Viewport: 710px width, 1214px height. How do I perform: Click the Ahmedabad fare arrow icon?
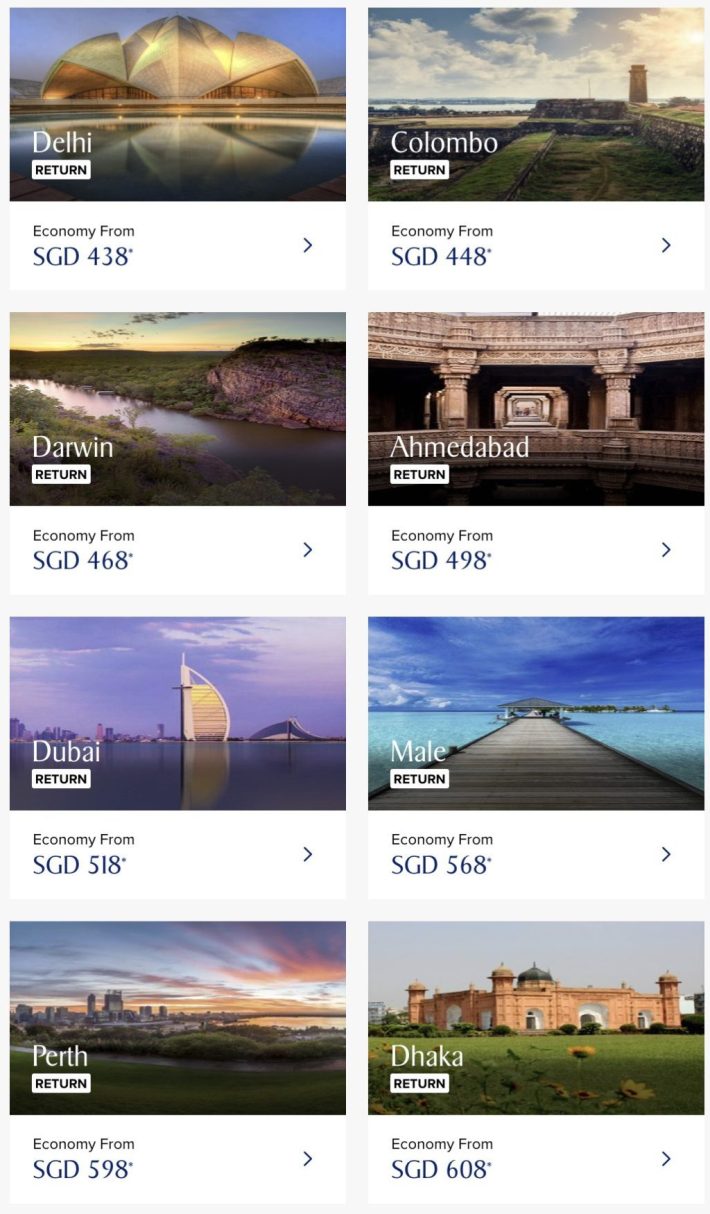coord(666,549)
